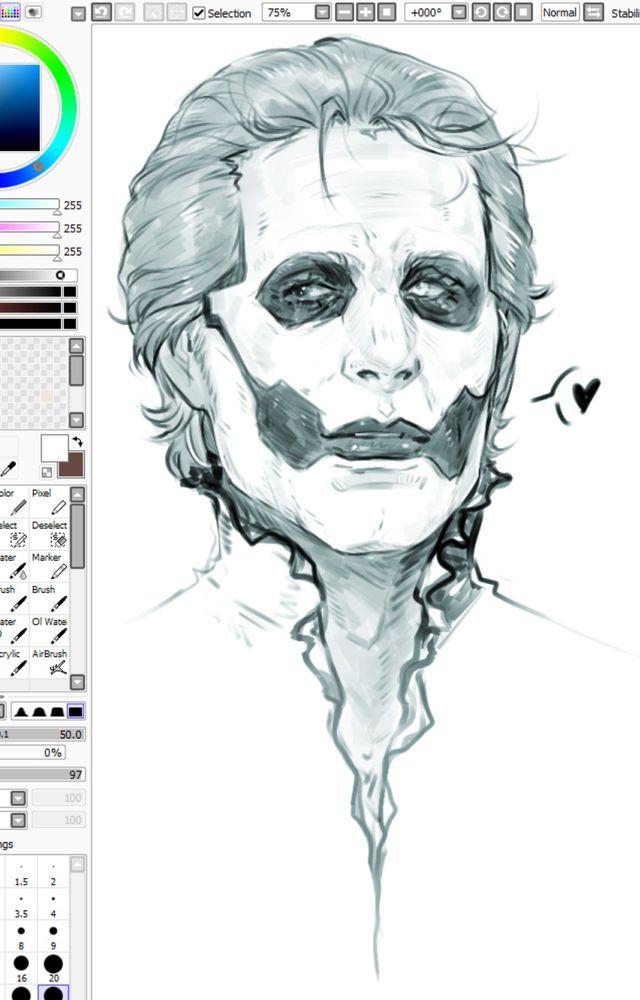The height and width of the screenshot is (1000, 640).
Task: Select the Pixel pen tool
Action: click(x=50, y=501)
